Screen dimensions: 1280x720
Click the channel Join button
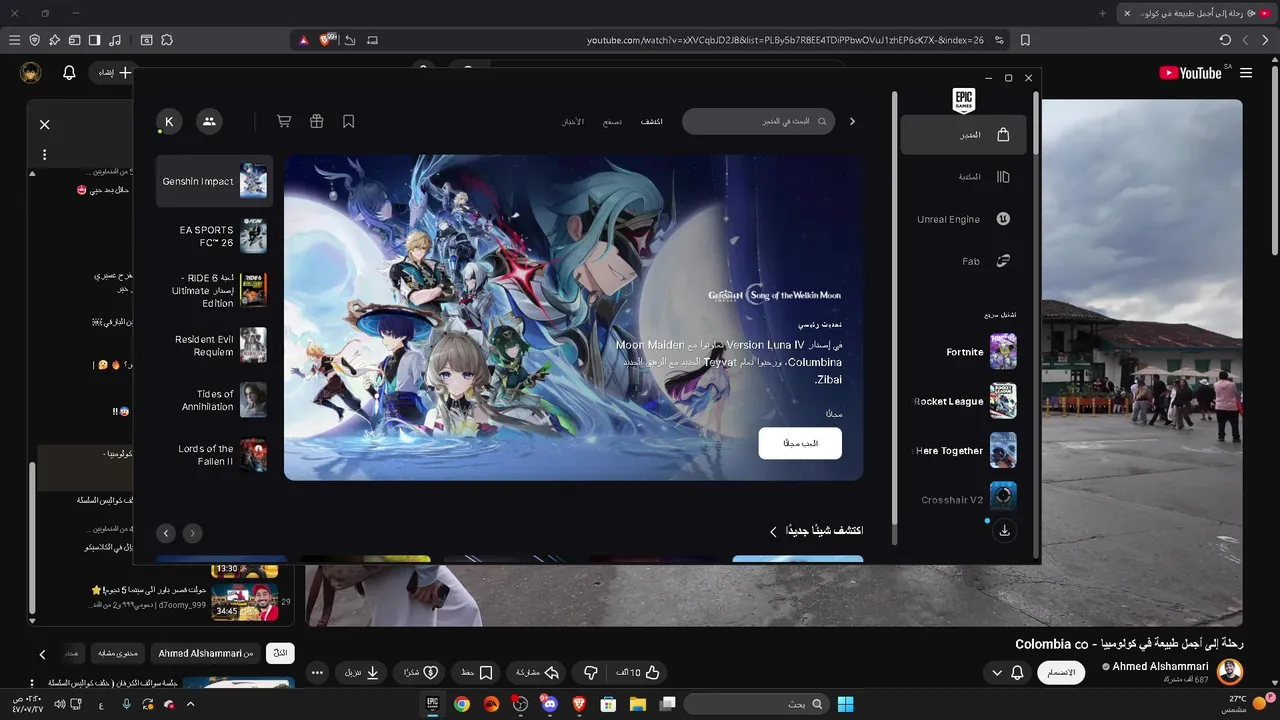(x=1061, y=673)
